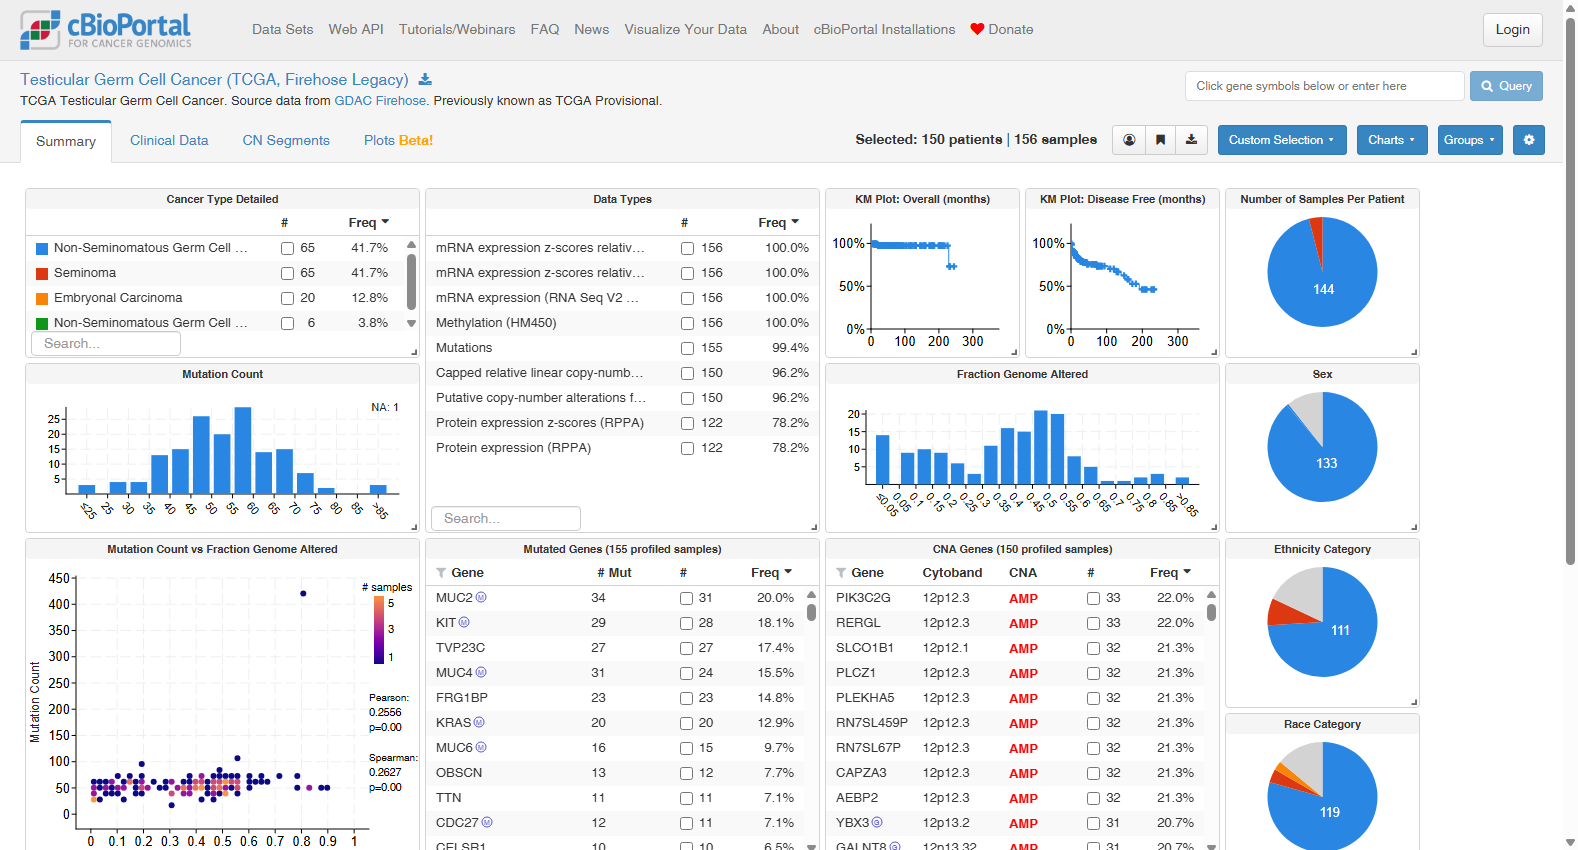The image size is (1578, 850).
Task: Sort Mutated Genes by Freq
Action: (771, 573)
